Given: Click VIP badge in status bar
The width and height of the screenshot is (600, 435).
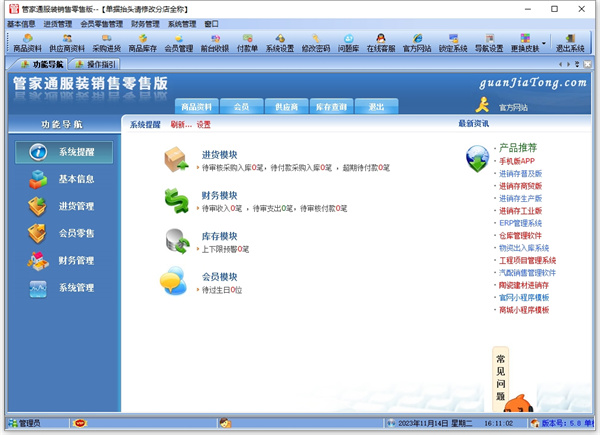Looking at the screenshot, I should click(x=80, y=423).
